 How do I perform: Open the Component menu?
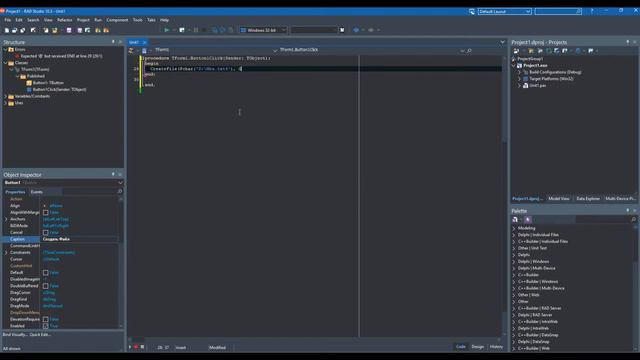[117, 20]
